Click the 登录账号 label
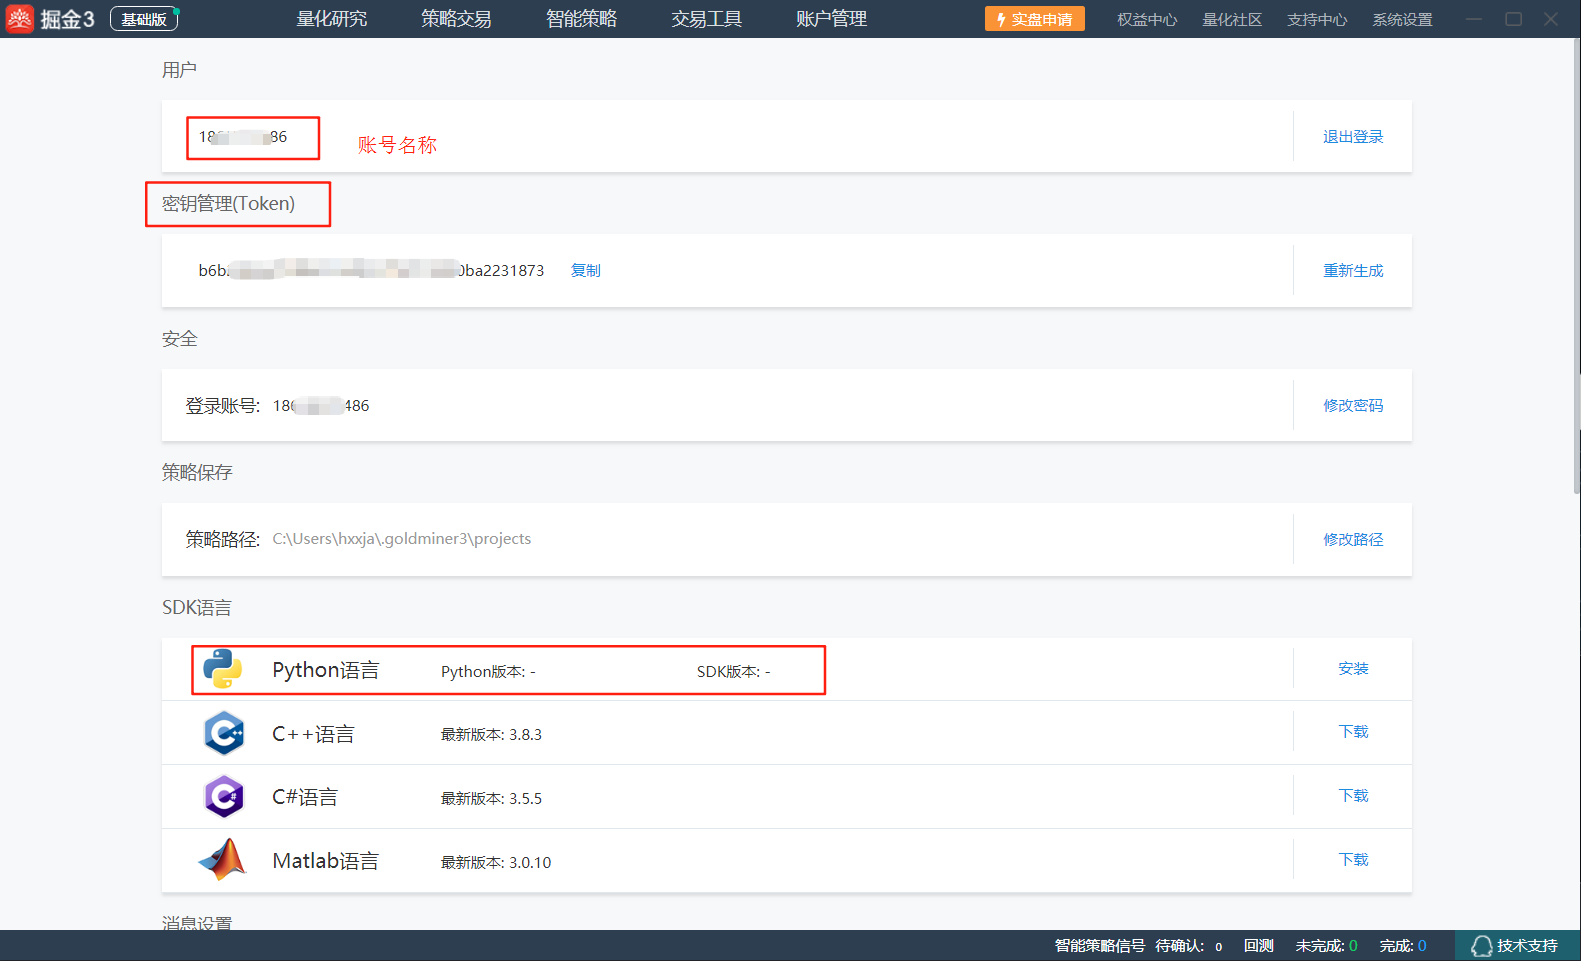1581x961 pixels. (222, 406)
